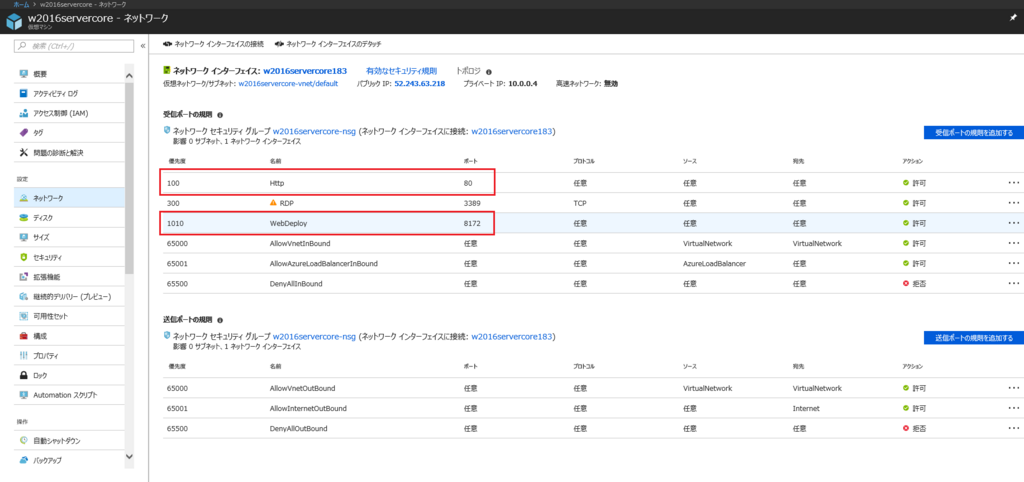Open the バックアップ menu item

[69, 460]
